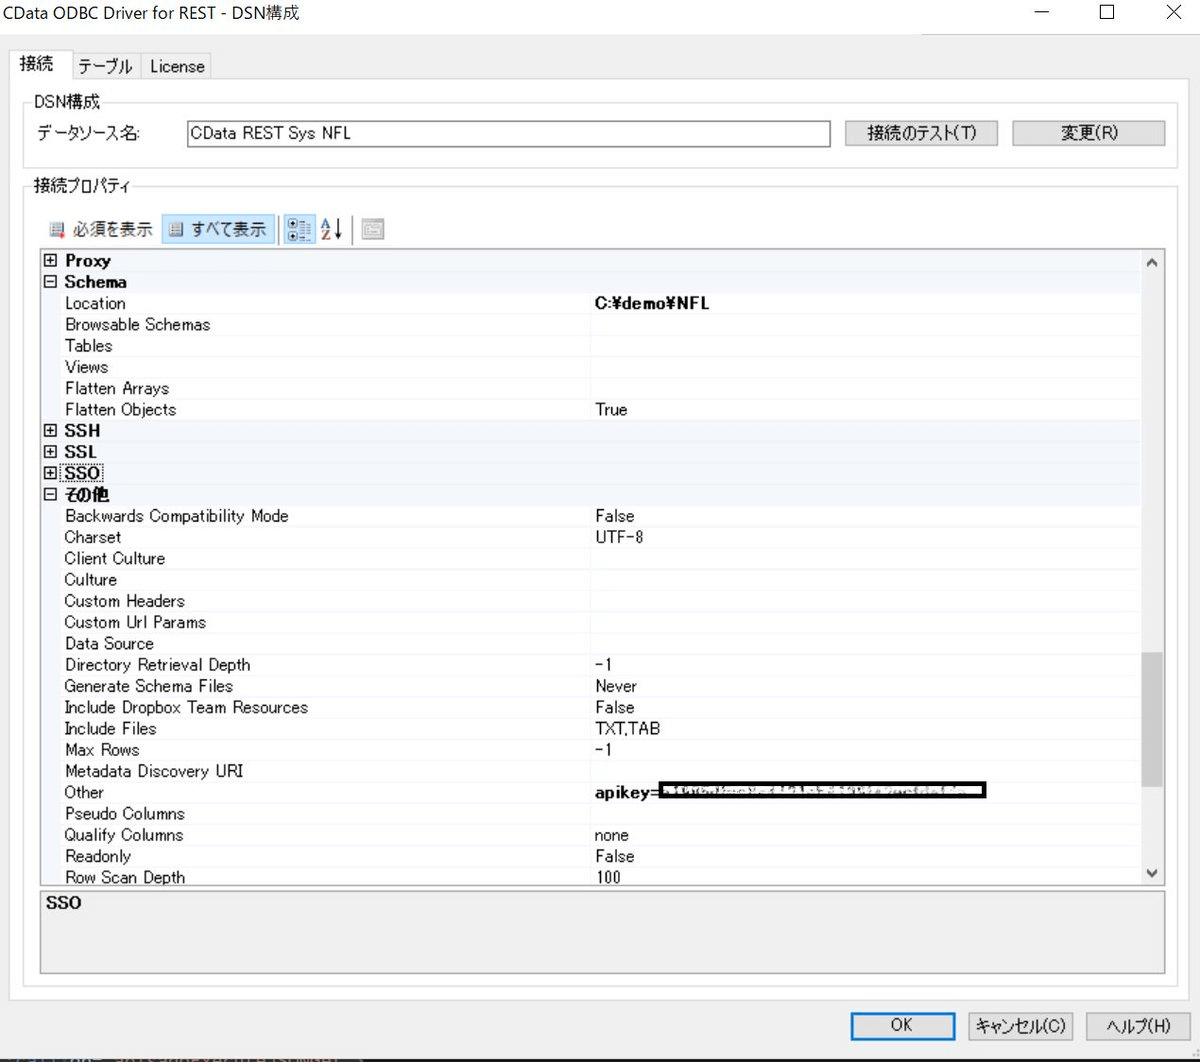Click the Qualify Columns value none
1200x1062 pixels.
[x=611, y=835]
